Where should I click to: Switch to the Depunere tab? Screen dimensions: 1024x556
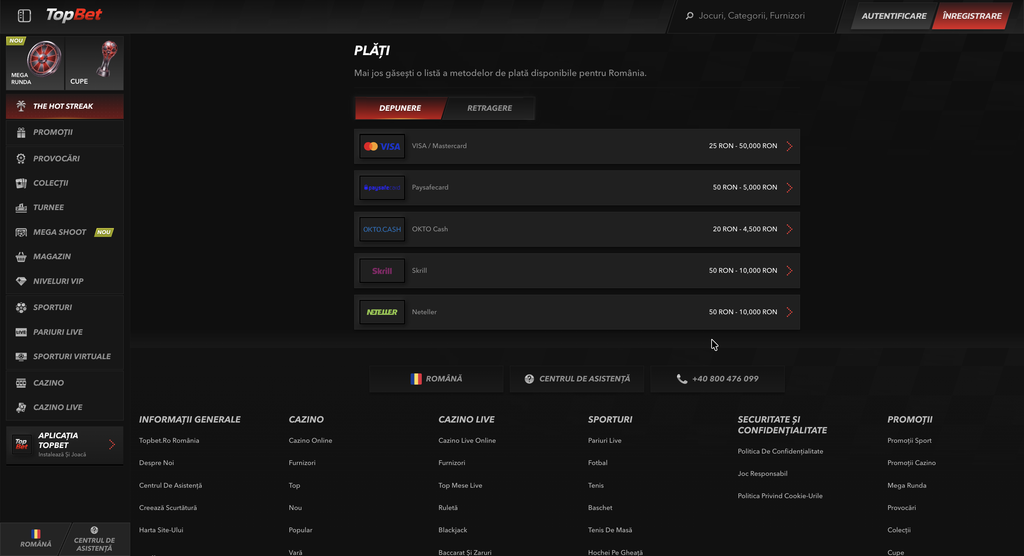point(400,108)
